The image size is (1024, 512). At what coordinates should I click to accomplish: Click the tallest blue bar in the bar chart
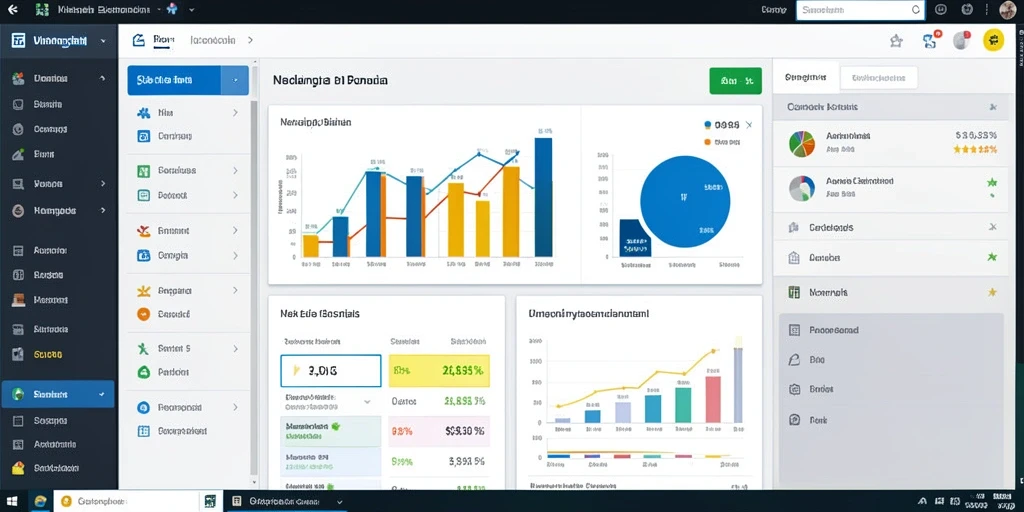click(x=543, y=197)
